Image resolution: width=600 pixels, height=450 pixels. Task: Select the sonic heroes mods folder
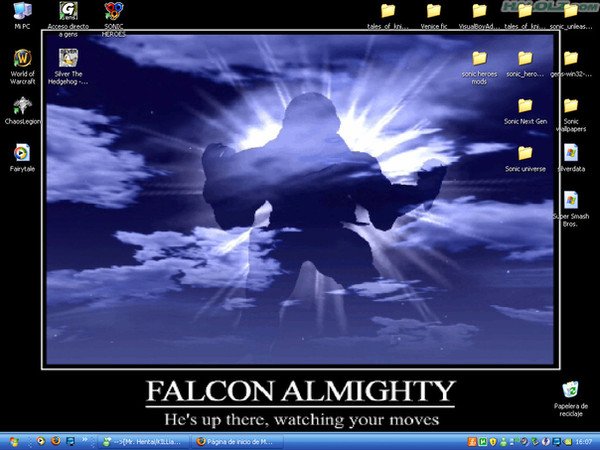tap(479, 67)
